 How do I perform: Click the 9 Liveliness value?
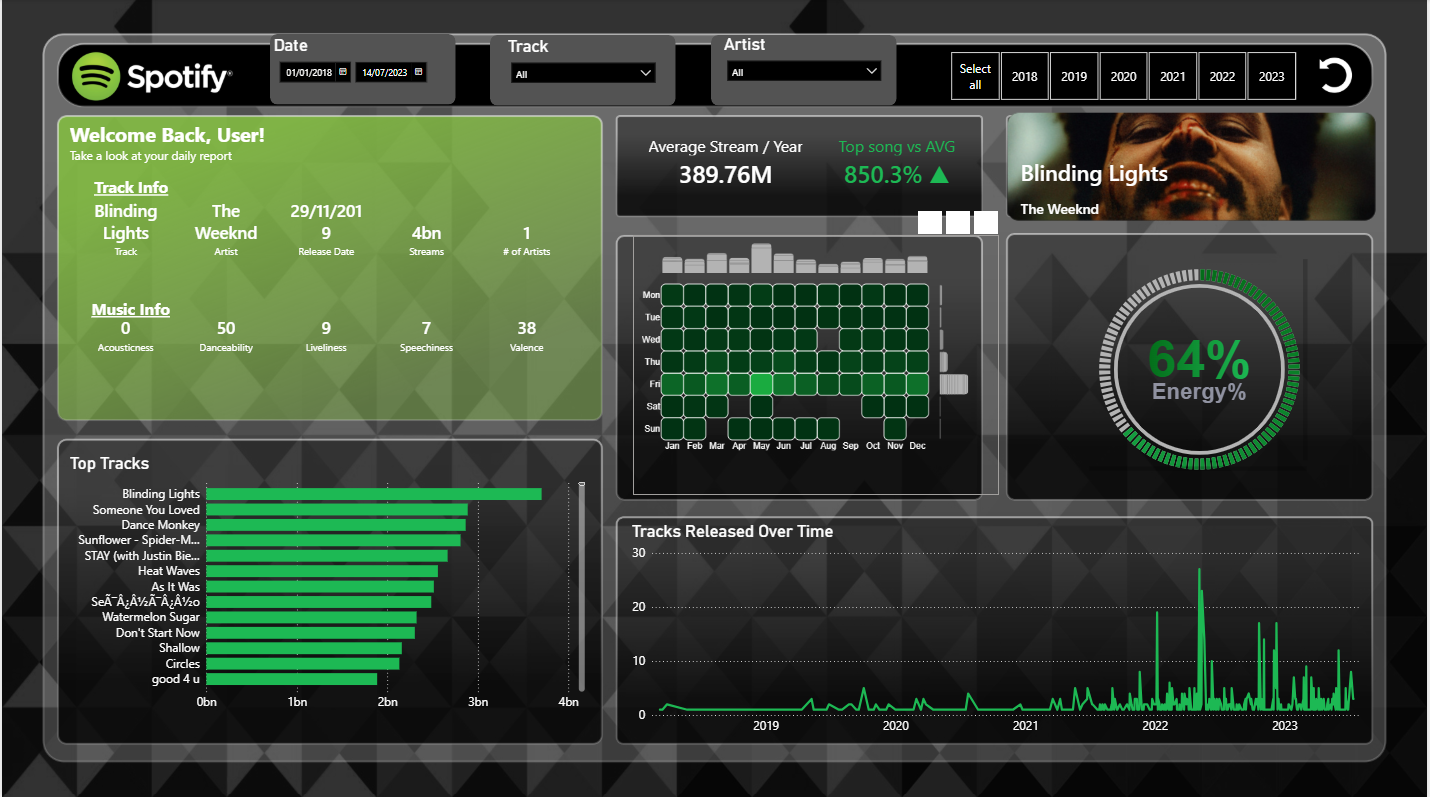326,328
